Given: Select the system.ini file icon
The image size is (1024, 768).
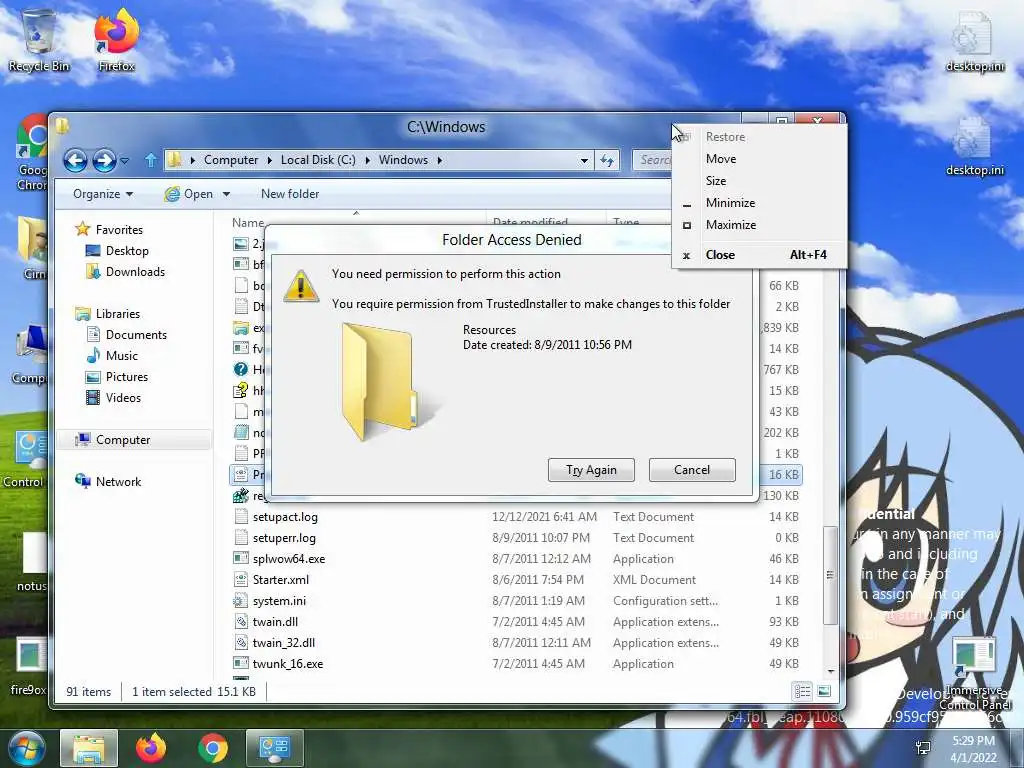Looking at the screenshot, I should click(241, 601).
